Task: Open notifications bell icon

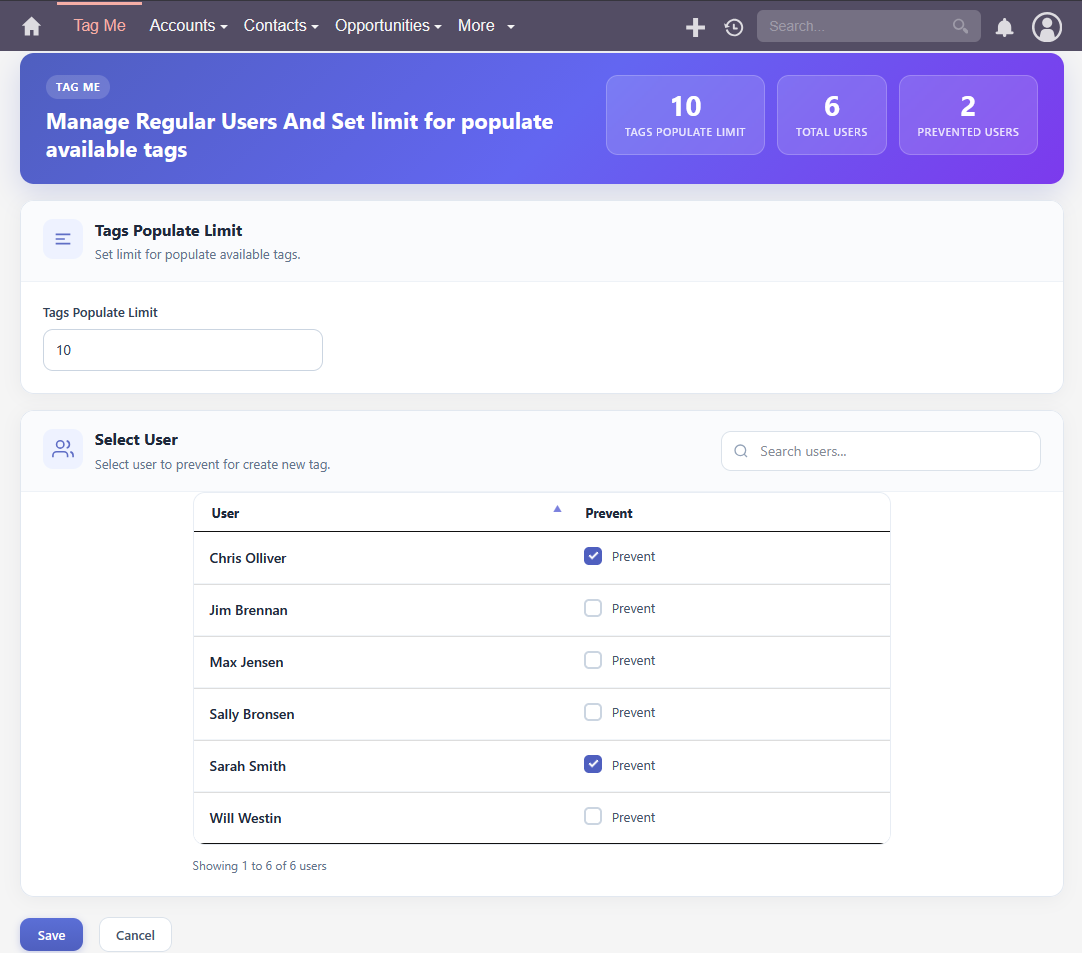Action: (x=1004, y=27)
